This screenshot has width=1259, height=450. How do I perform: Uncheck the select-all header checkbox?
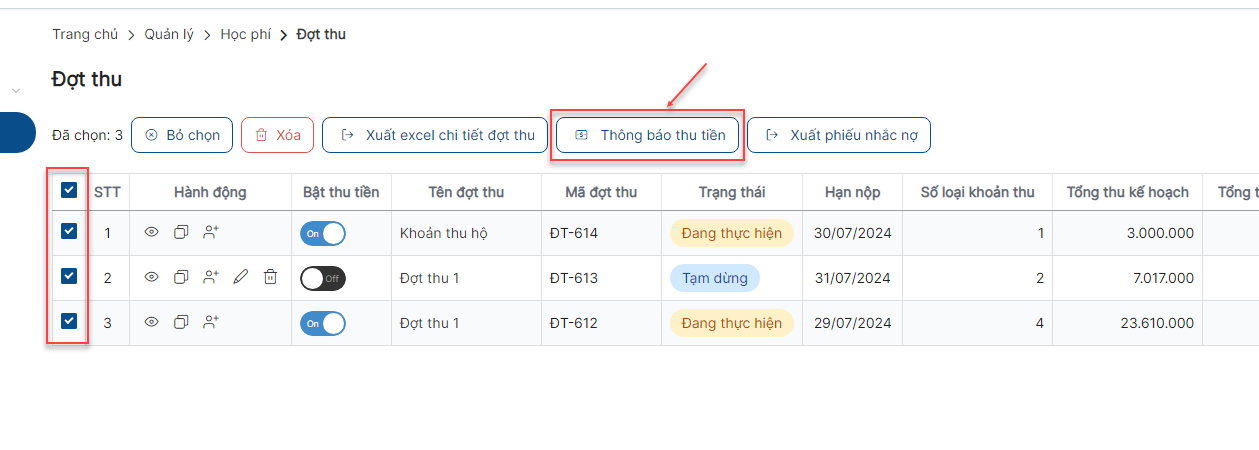point(69,190)
